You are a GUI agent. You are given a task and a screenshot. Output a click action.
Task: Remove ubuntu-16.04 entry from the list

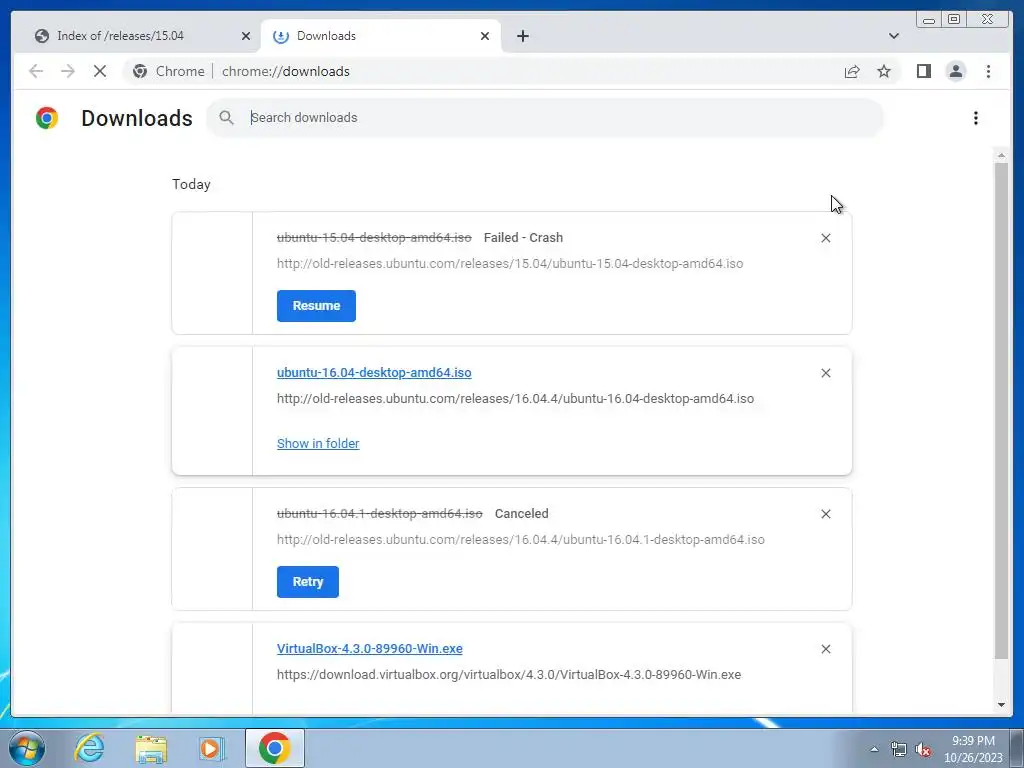pyautogui.click(x=825, y=373)
